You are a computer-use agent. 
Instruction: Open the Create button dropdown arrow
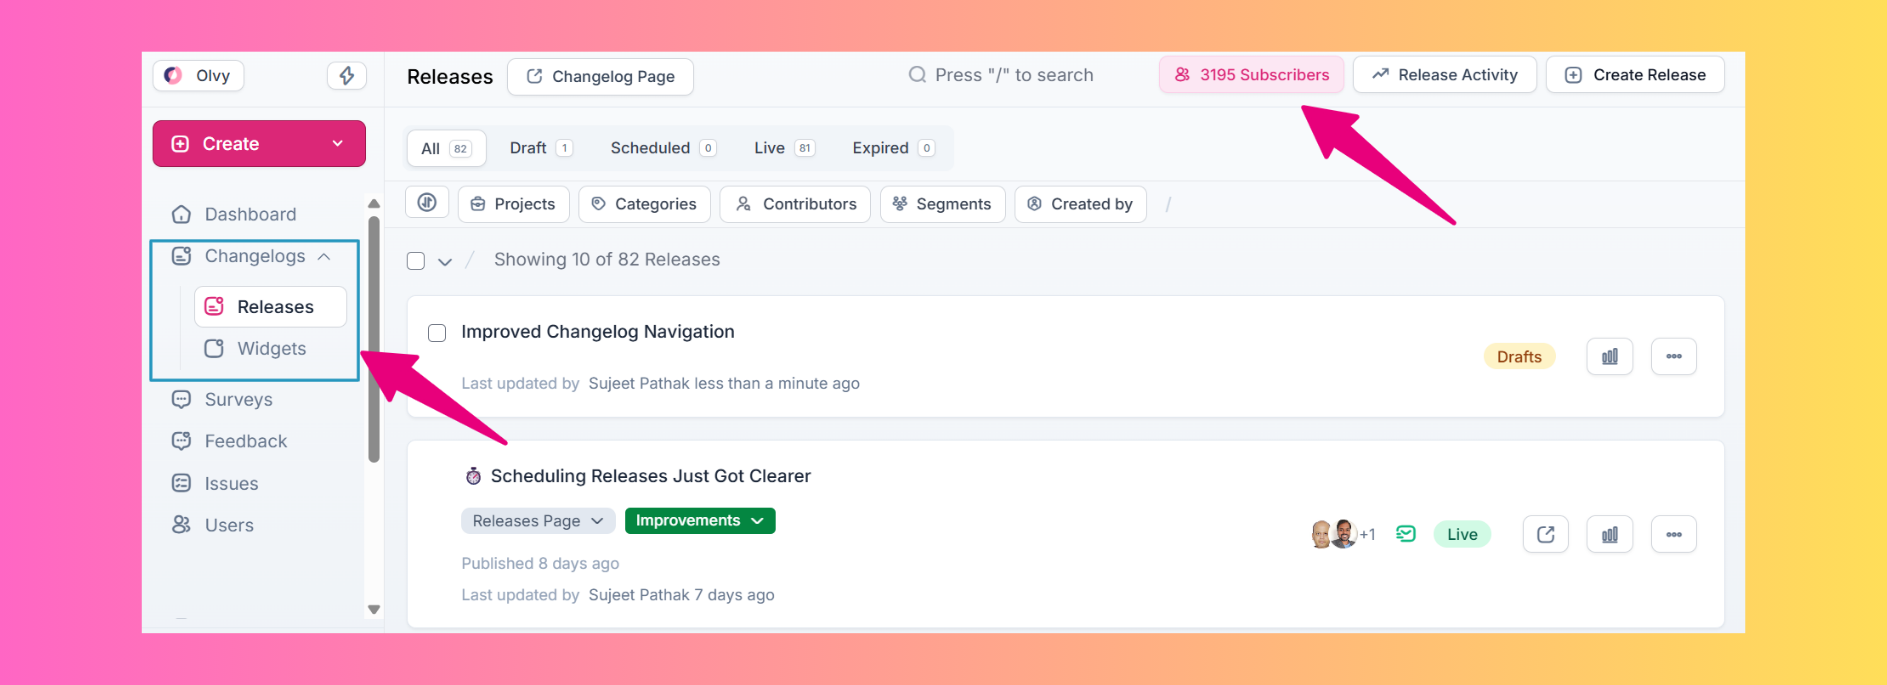tap(338, 144)
